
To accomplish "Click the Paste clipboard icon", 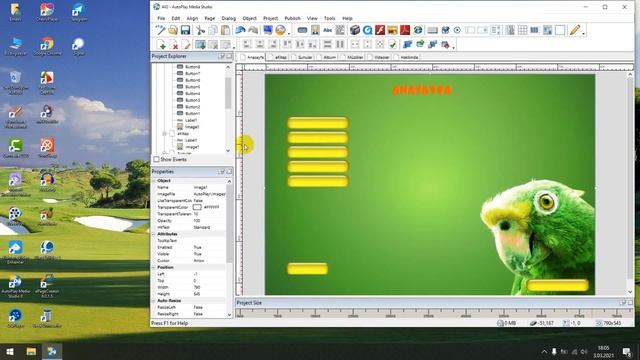I will coord(225,30).
